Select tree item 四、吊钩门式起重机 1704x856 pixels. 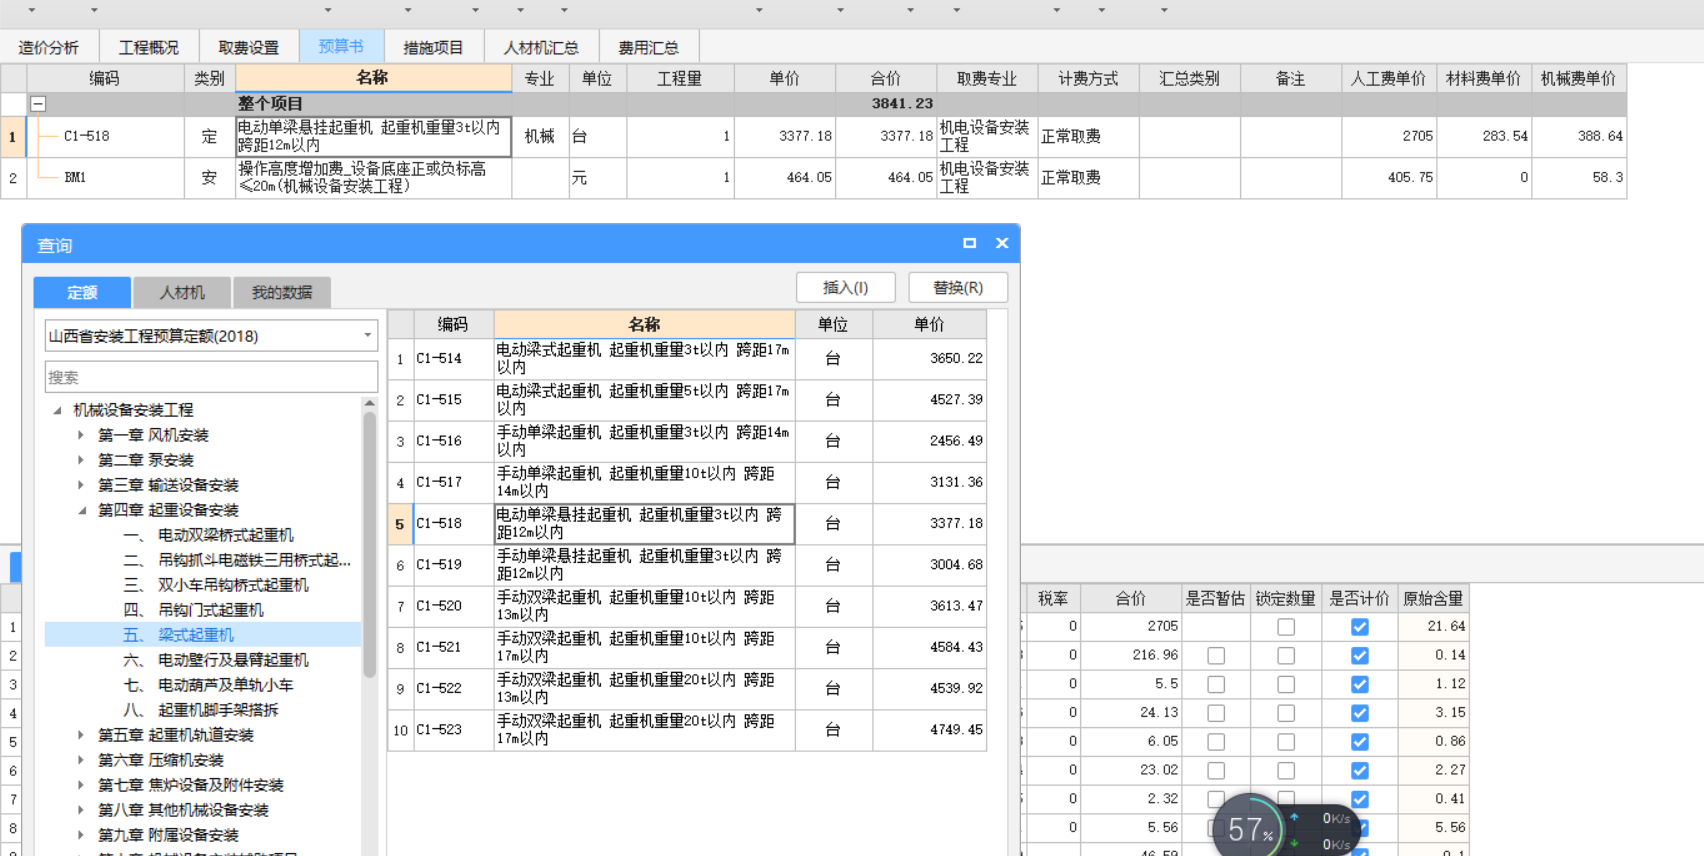tap(194, 610)
